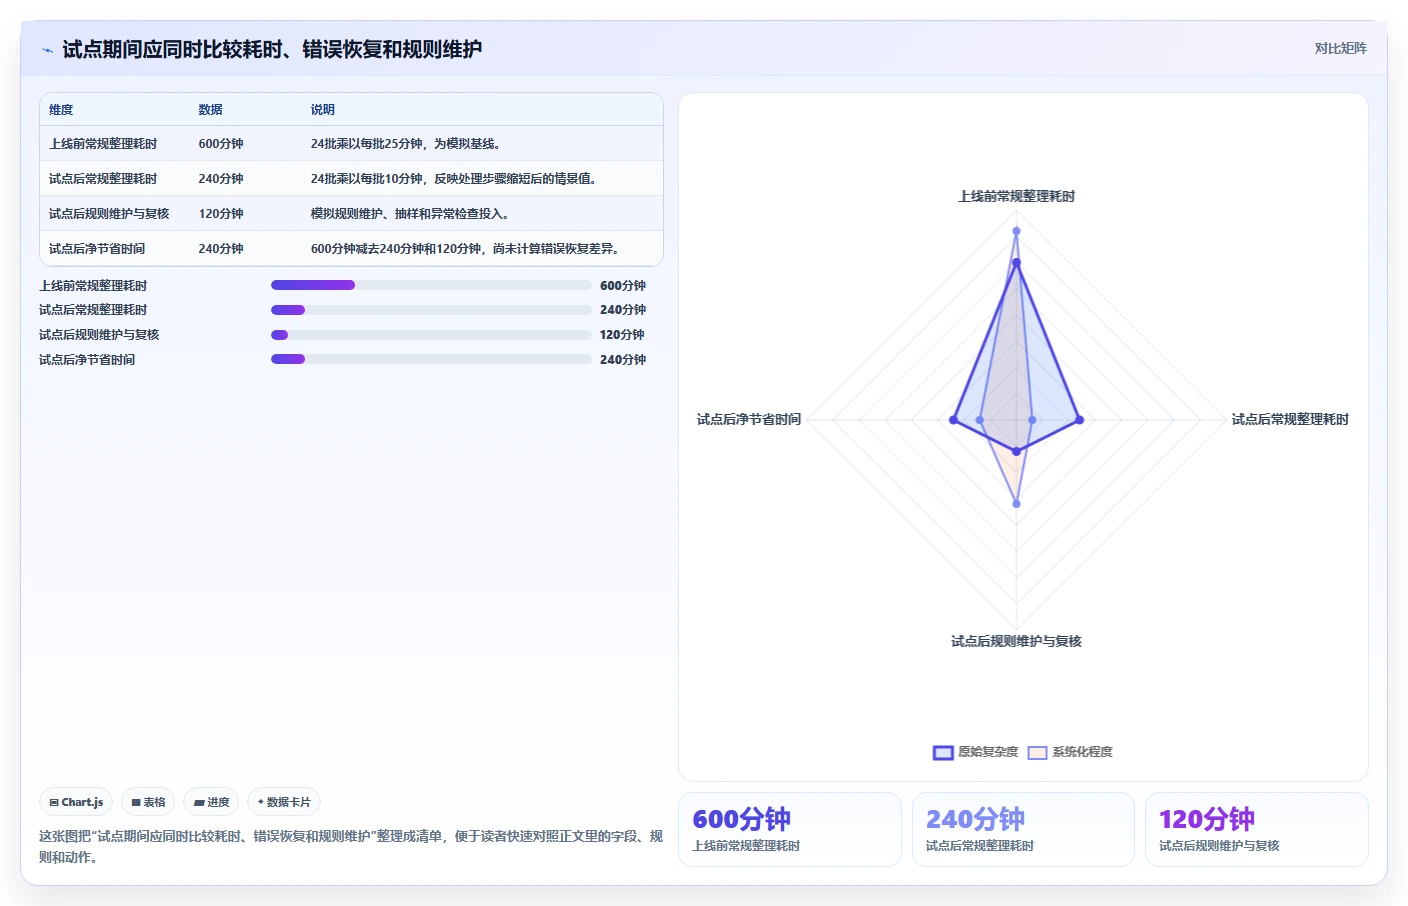Viewport: 1408px width, 906px height.
Task: Click the 维度 column header
Action: (61, 110)
